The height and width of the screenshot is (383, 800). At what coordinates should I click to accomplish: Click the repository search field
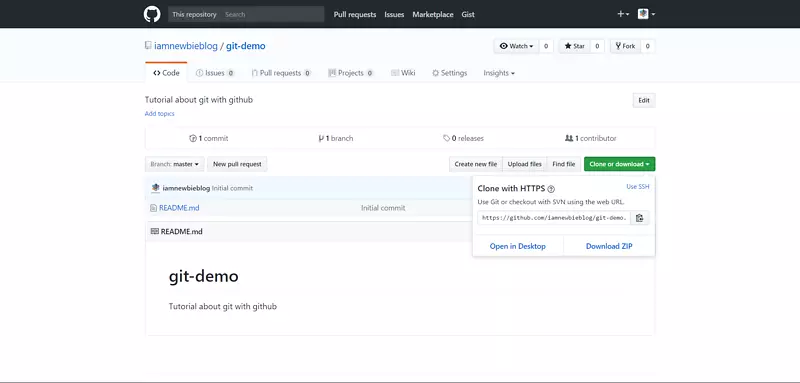246,14
